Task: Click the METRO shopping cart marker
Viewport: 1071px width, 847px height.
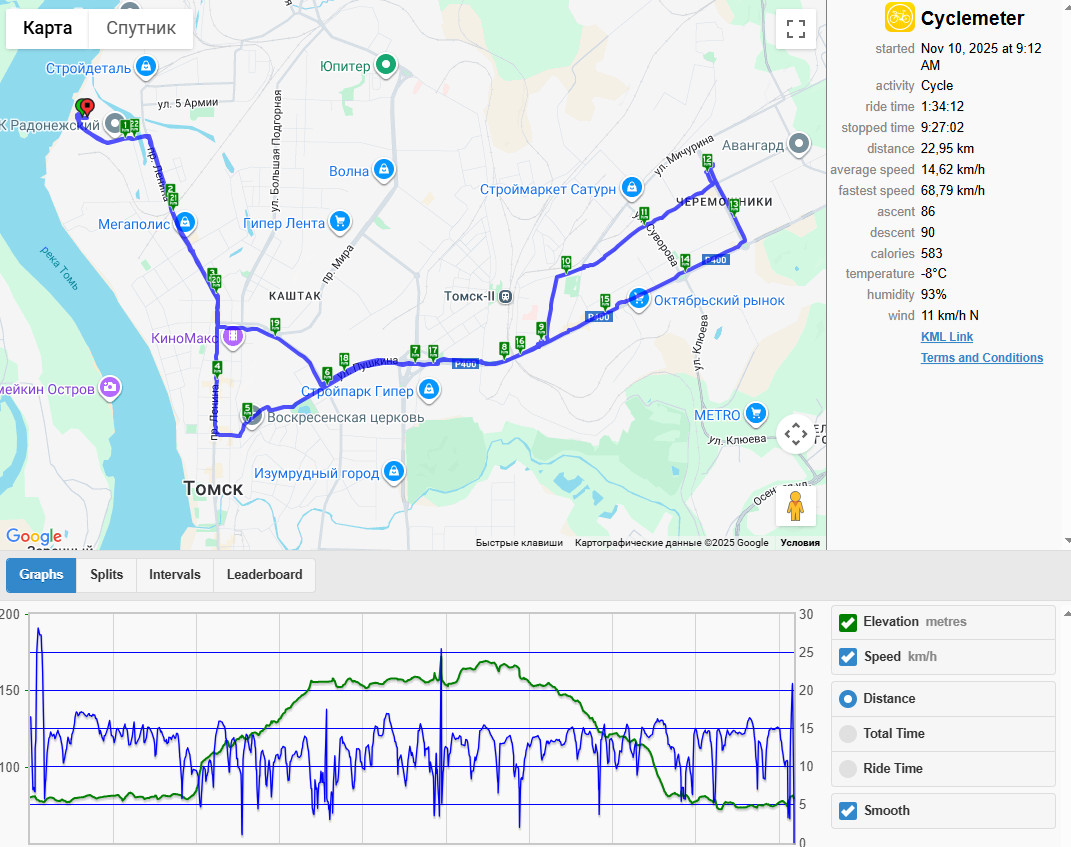Action: [x=755, y=413]
